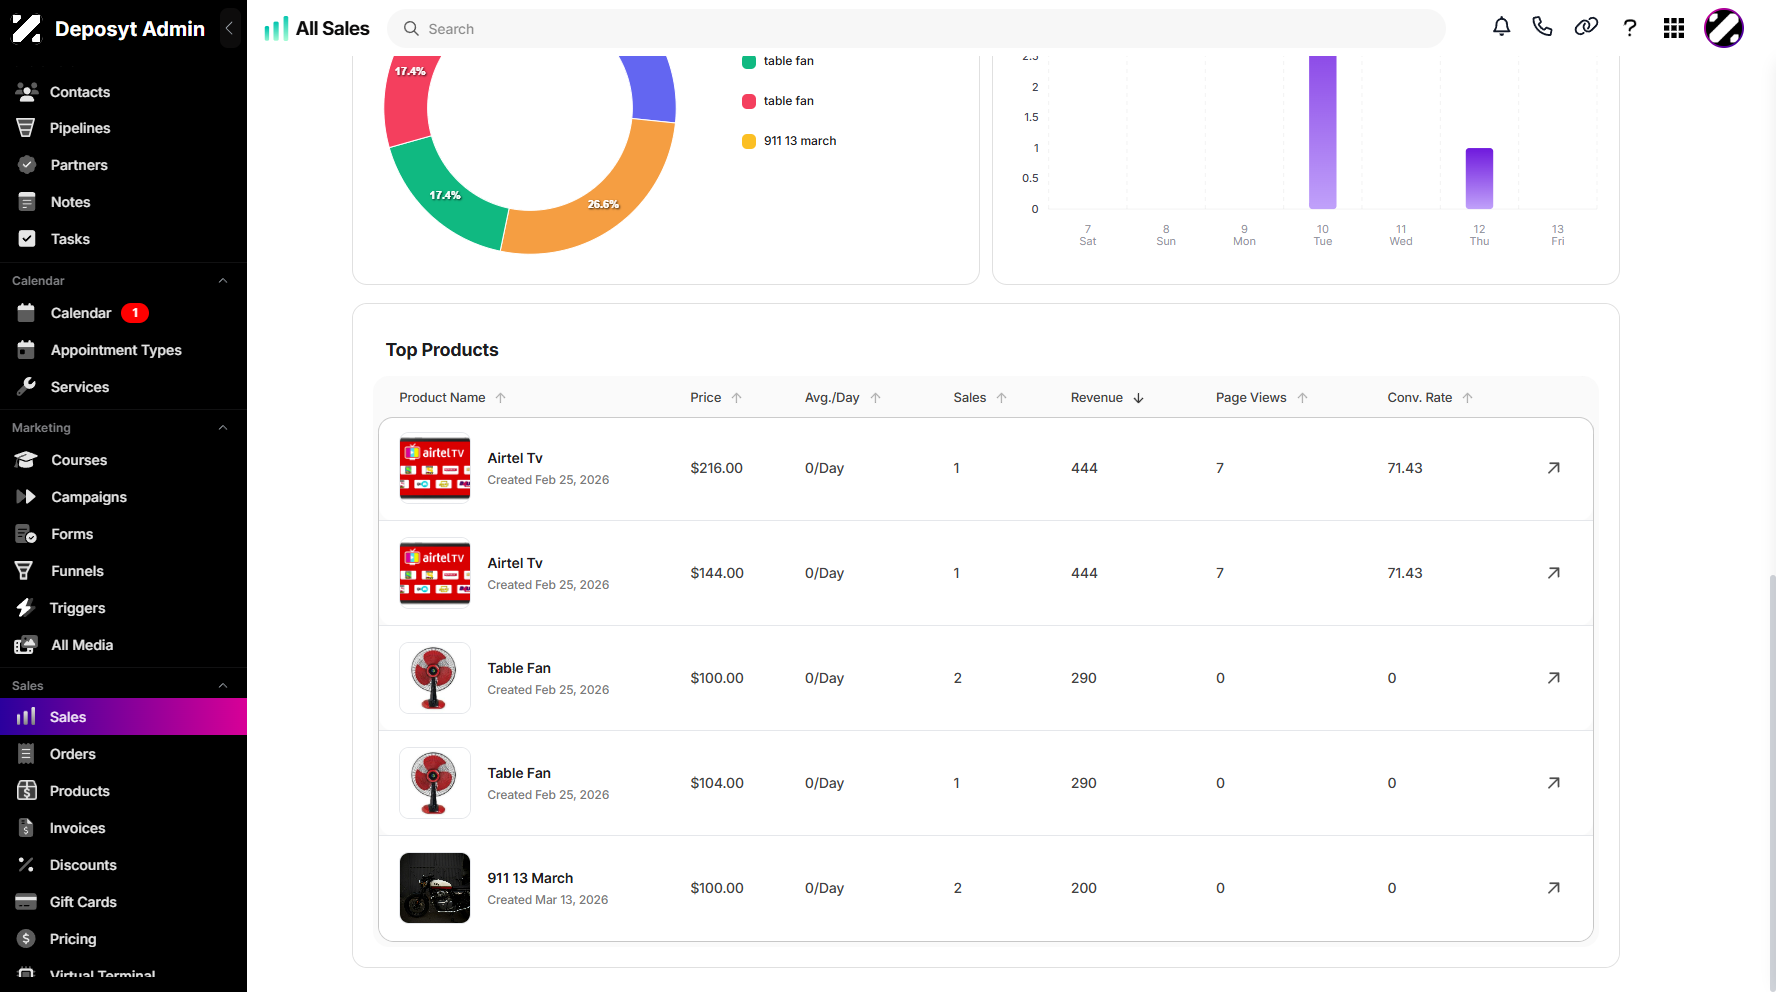Sort by Product Name arrow

point(501,398)
